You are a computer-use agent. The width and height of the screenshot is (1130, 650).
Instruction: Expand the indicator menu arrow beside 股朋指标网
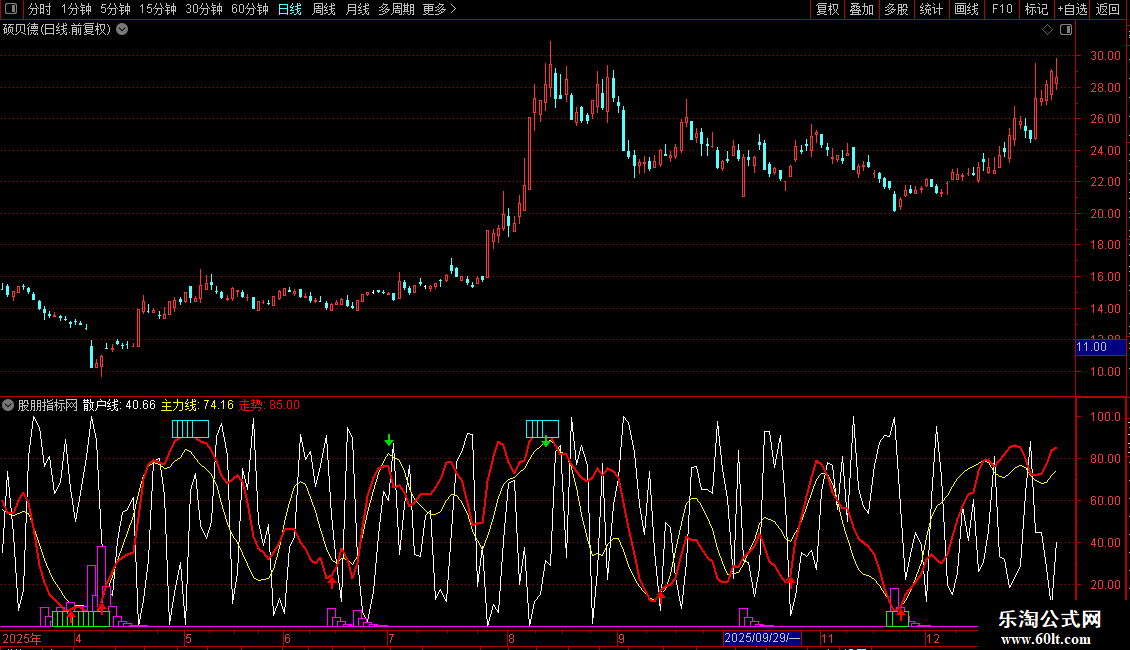point(8,405)
